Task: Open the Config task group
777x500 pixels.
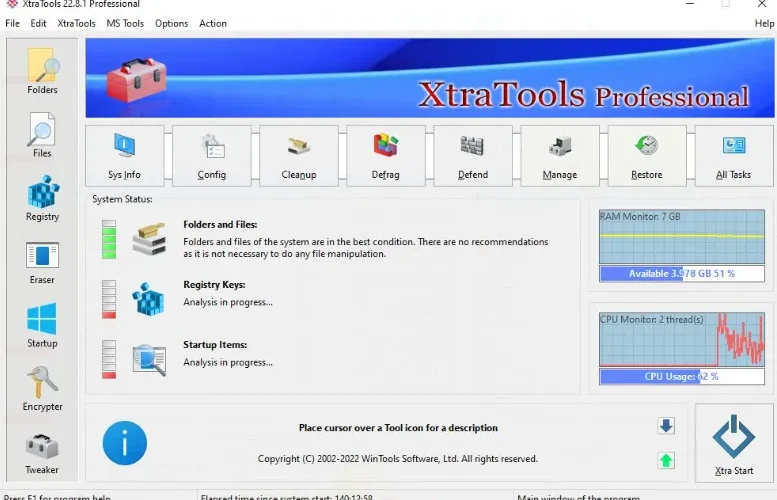Action: pos(212,156)
